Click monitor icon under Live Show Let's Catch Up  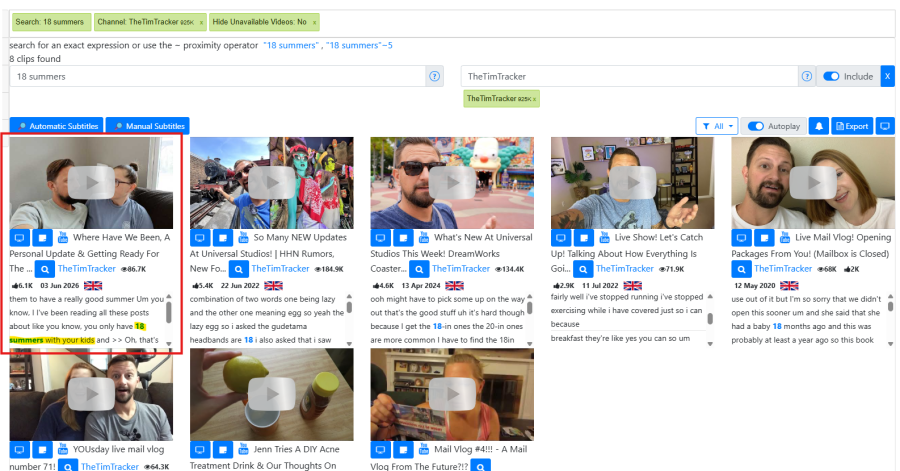click(561, 238)
